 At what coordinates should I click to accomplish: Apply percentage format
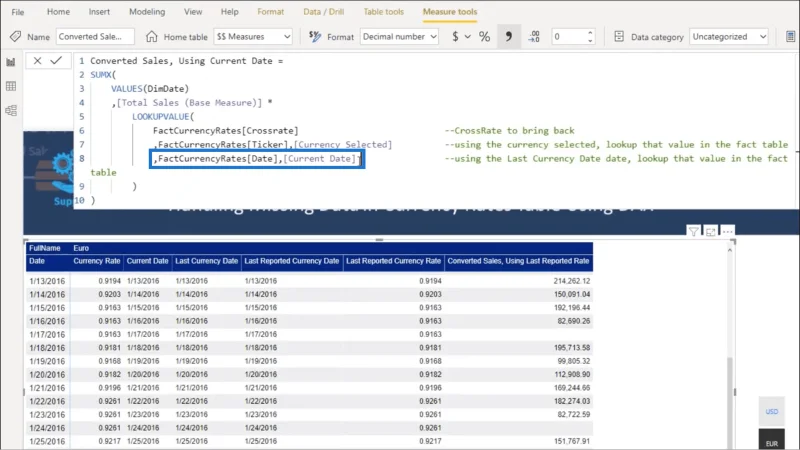pyautogui.click(x=484, y=37)
